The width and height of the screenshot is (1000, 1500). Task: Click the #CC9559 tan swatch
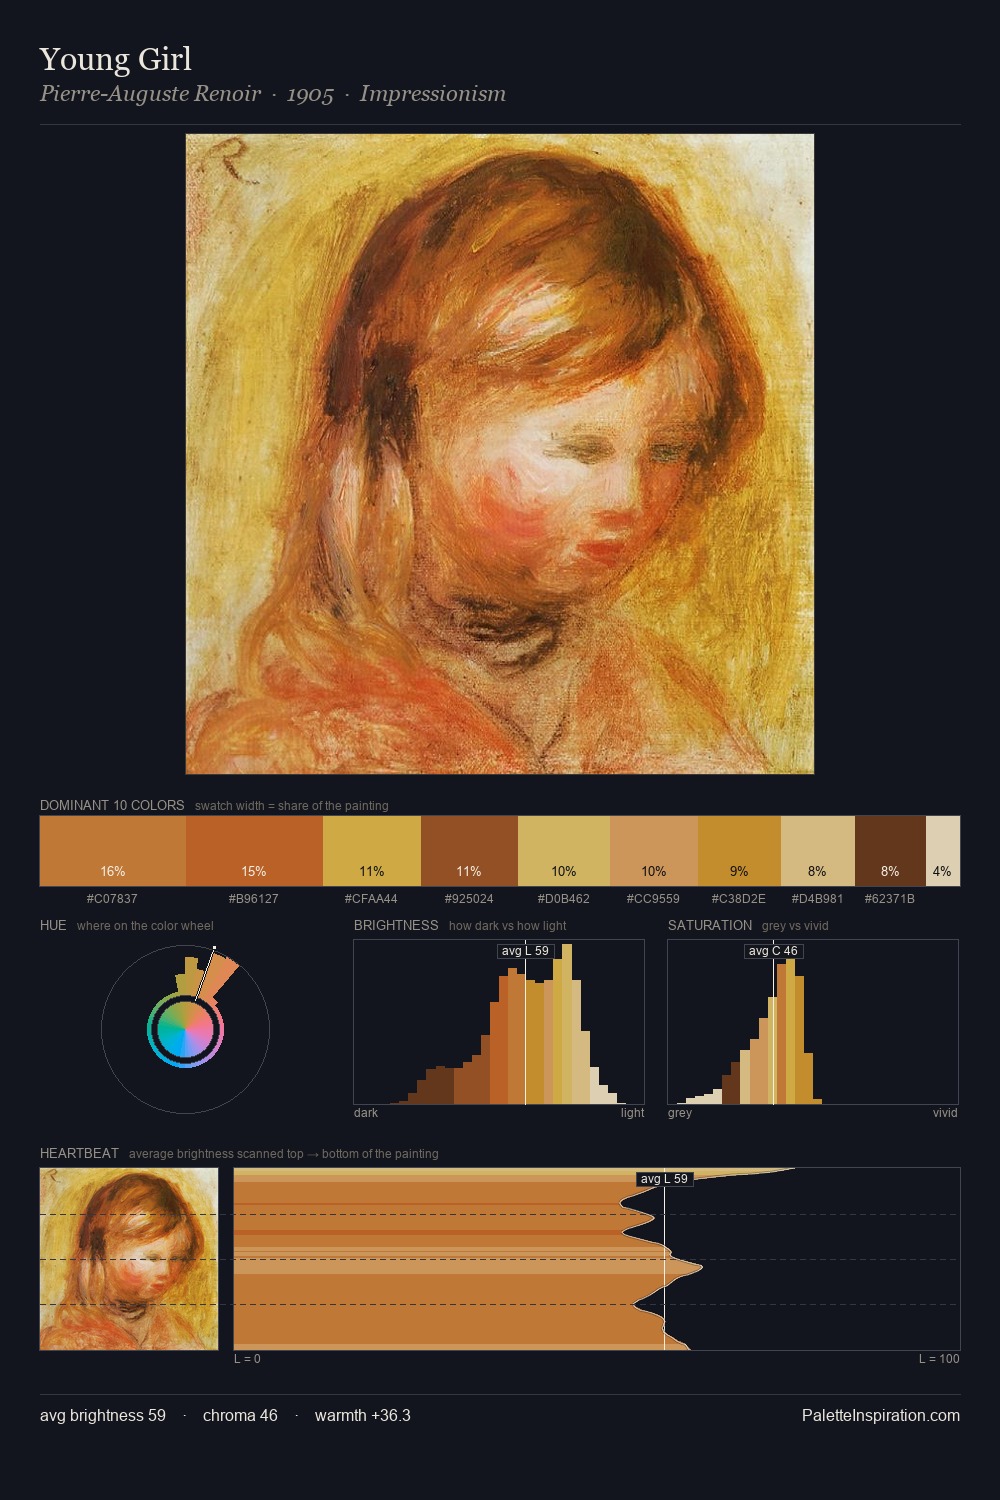pyautogui.click(x=654, y=851)
